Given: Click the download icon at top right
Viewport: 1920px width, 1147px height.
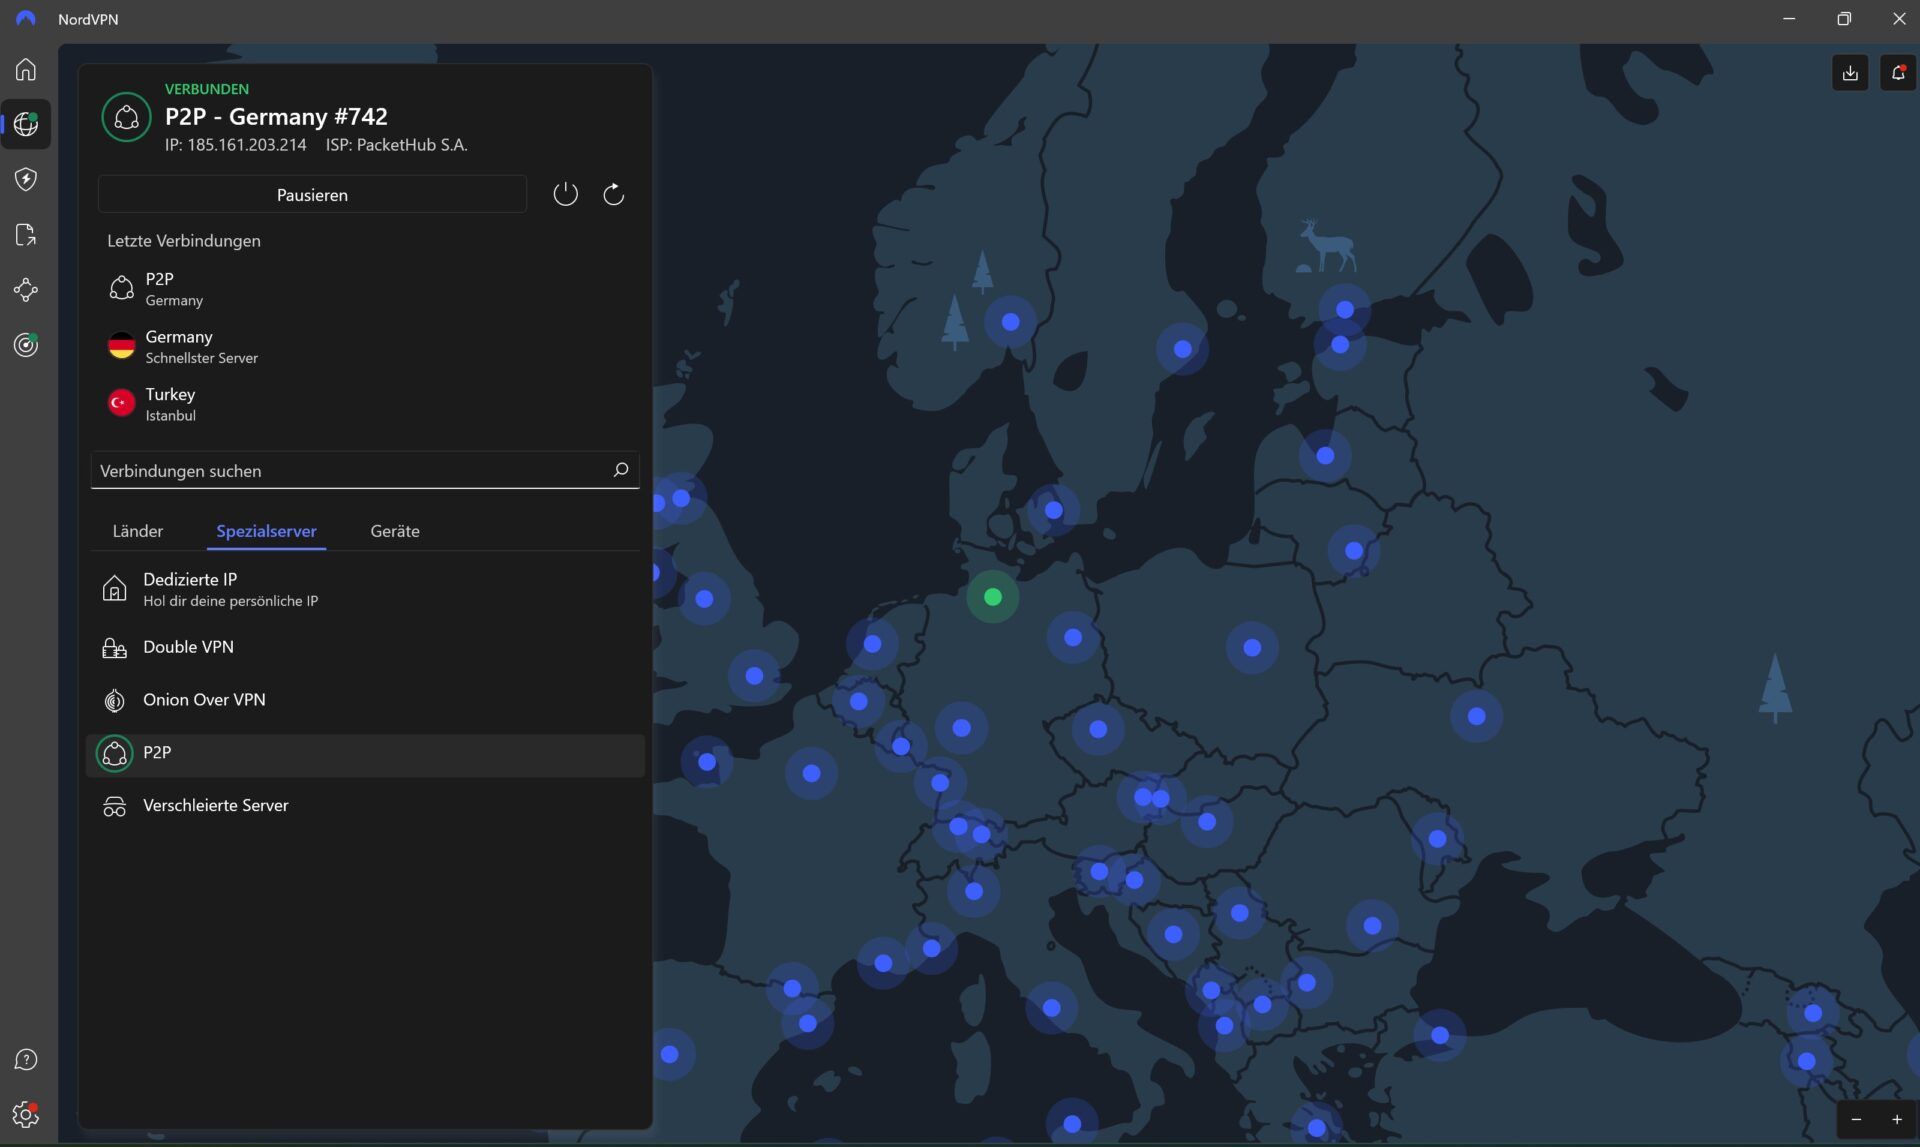Looking at the screenshot, I should coord(1850,72).
